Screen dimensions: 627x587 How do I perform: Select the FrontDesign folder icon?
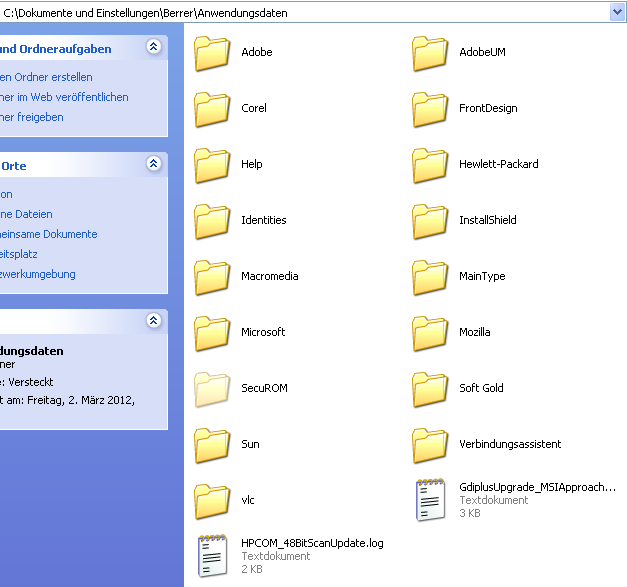coord(430,110)
